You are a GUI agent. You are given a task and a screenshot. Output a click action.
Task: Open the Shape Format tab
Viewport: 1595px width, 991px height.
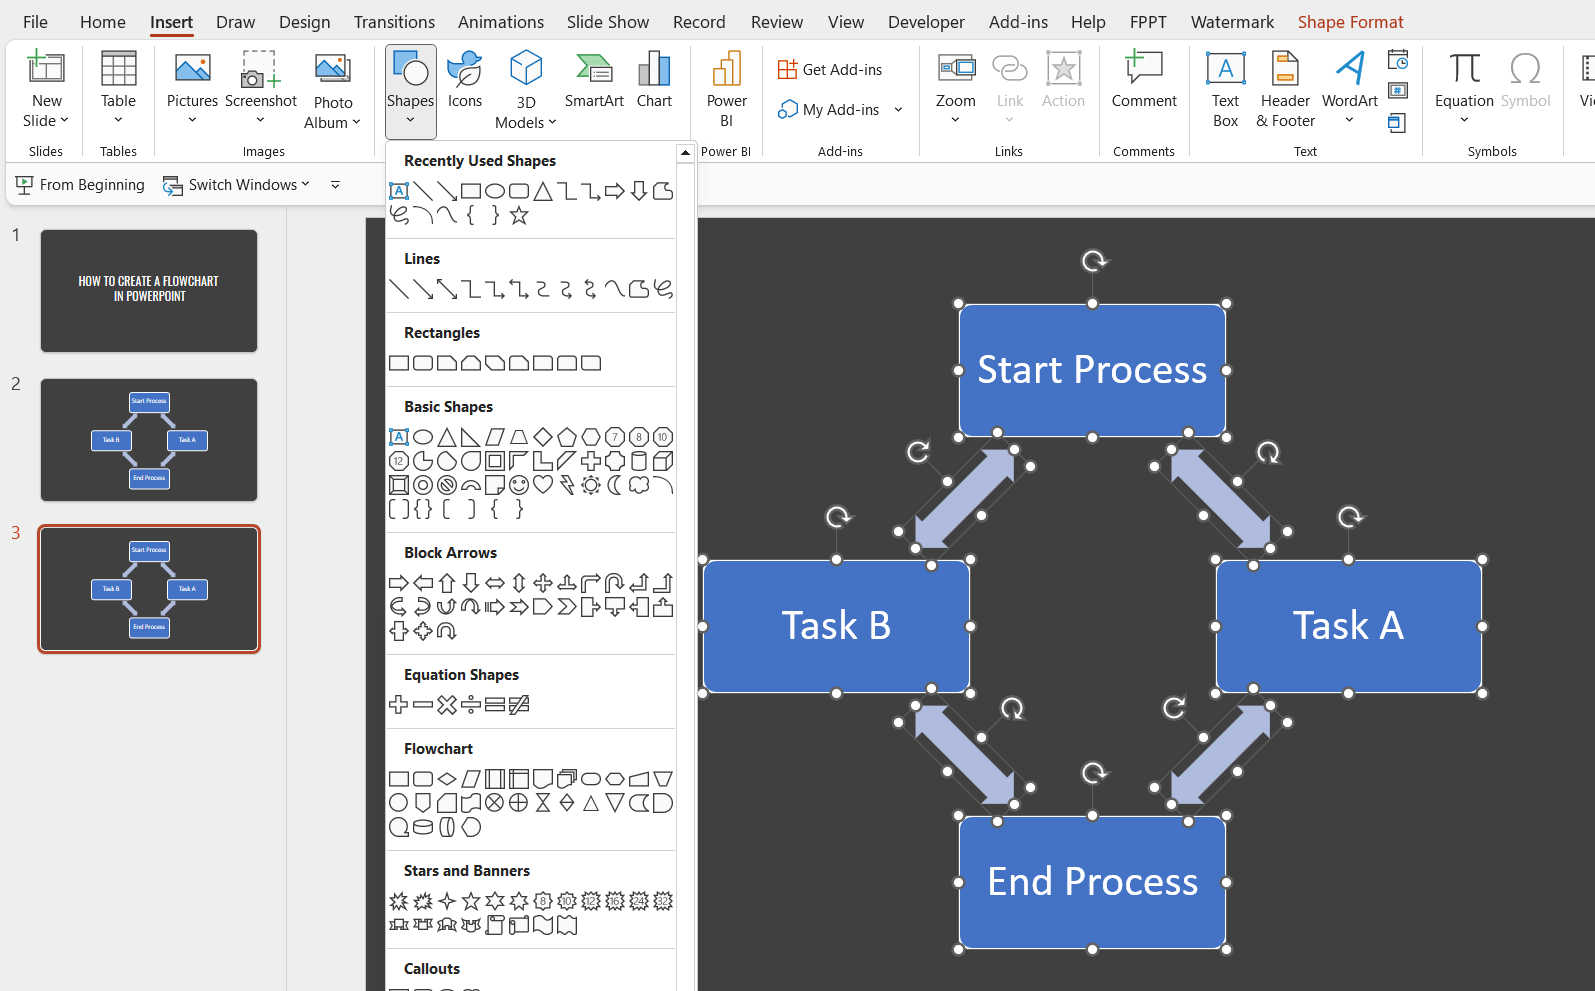[1350, 22]
